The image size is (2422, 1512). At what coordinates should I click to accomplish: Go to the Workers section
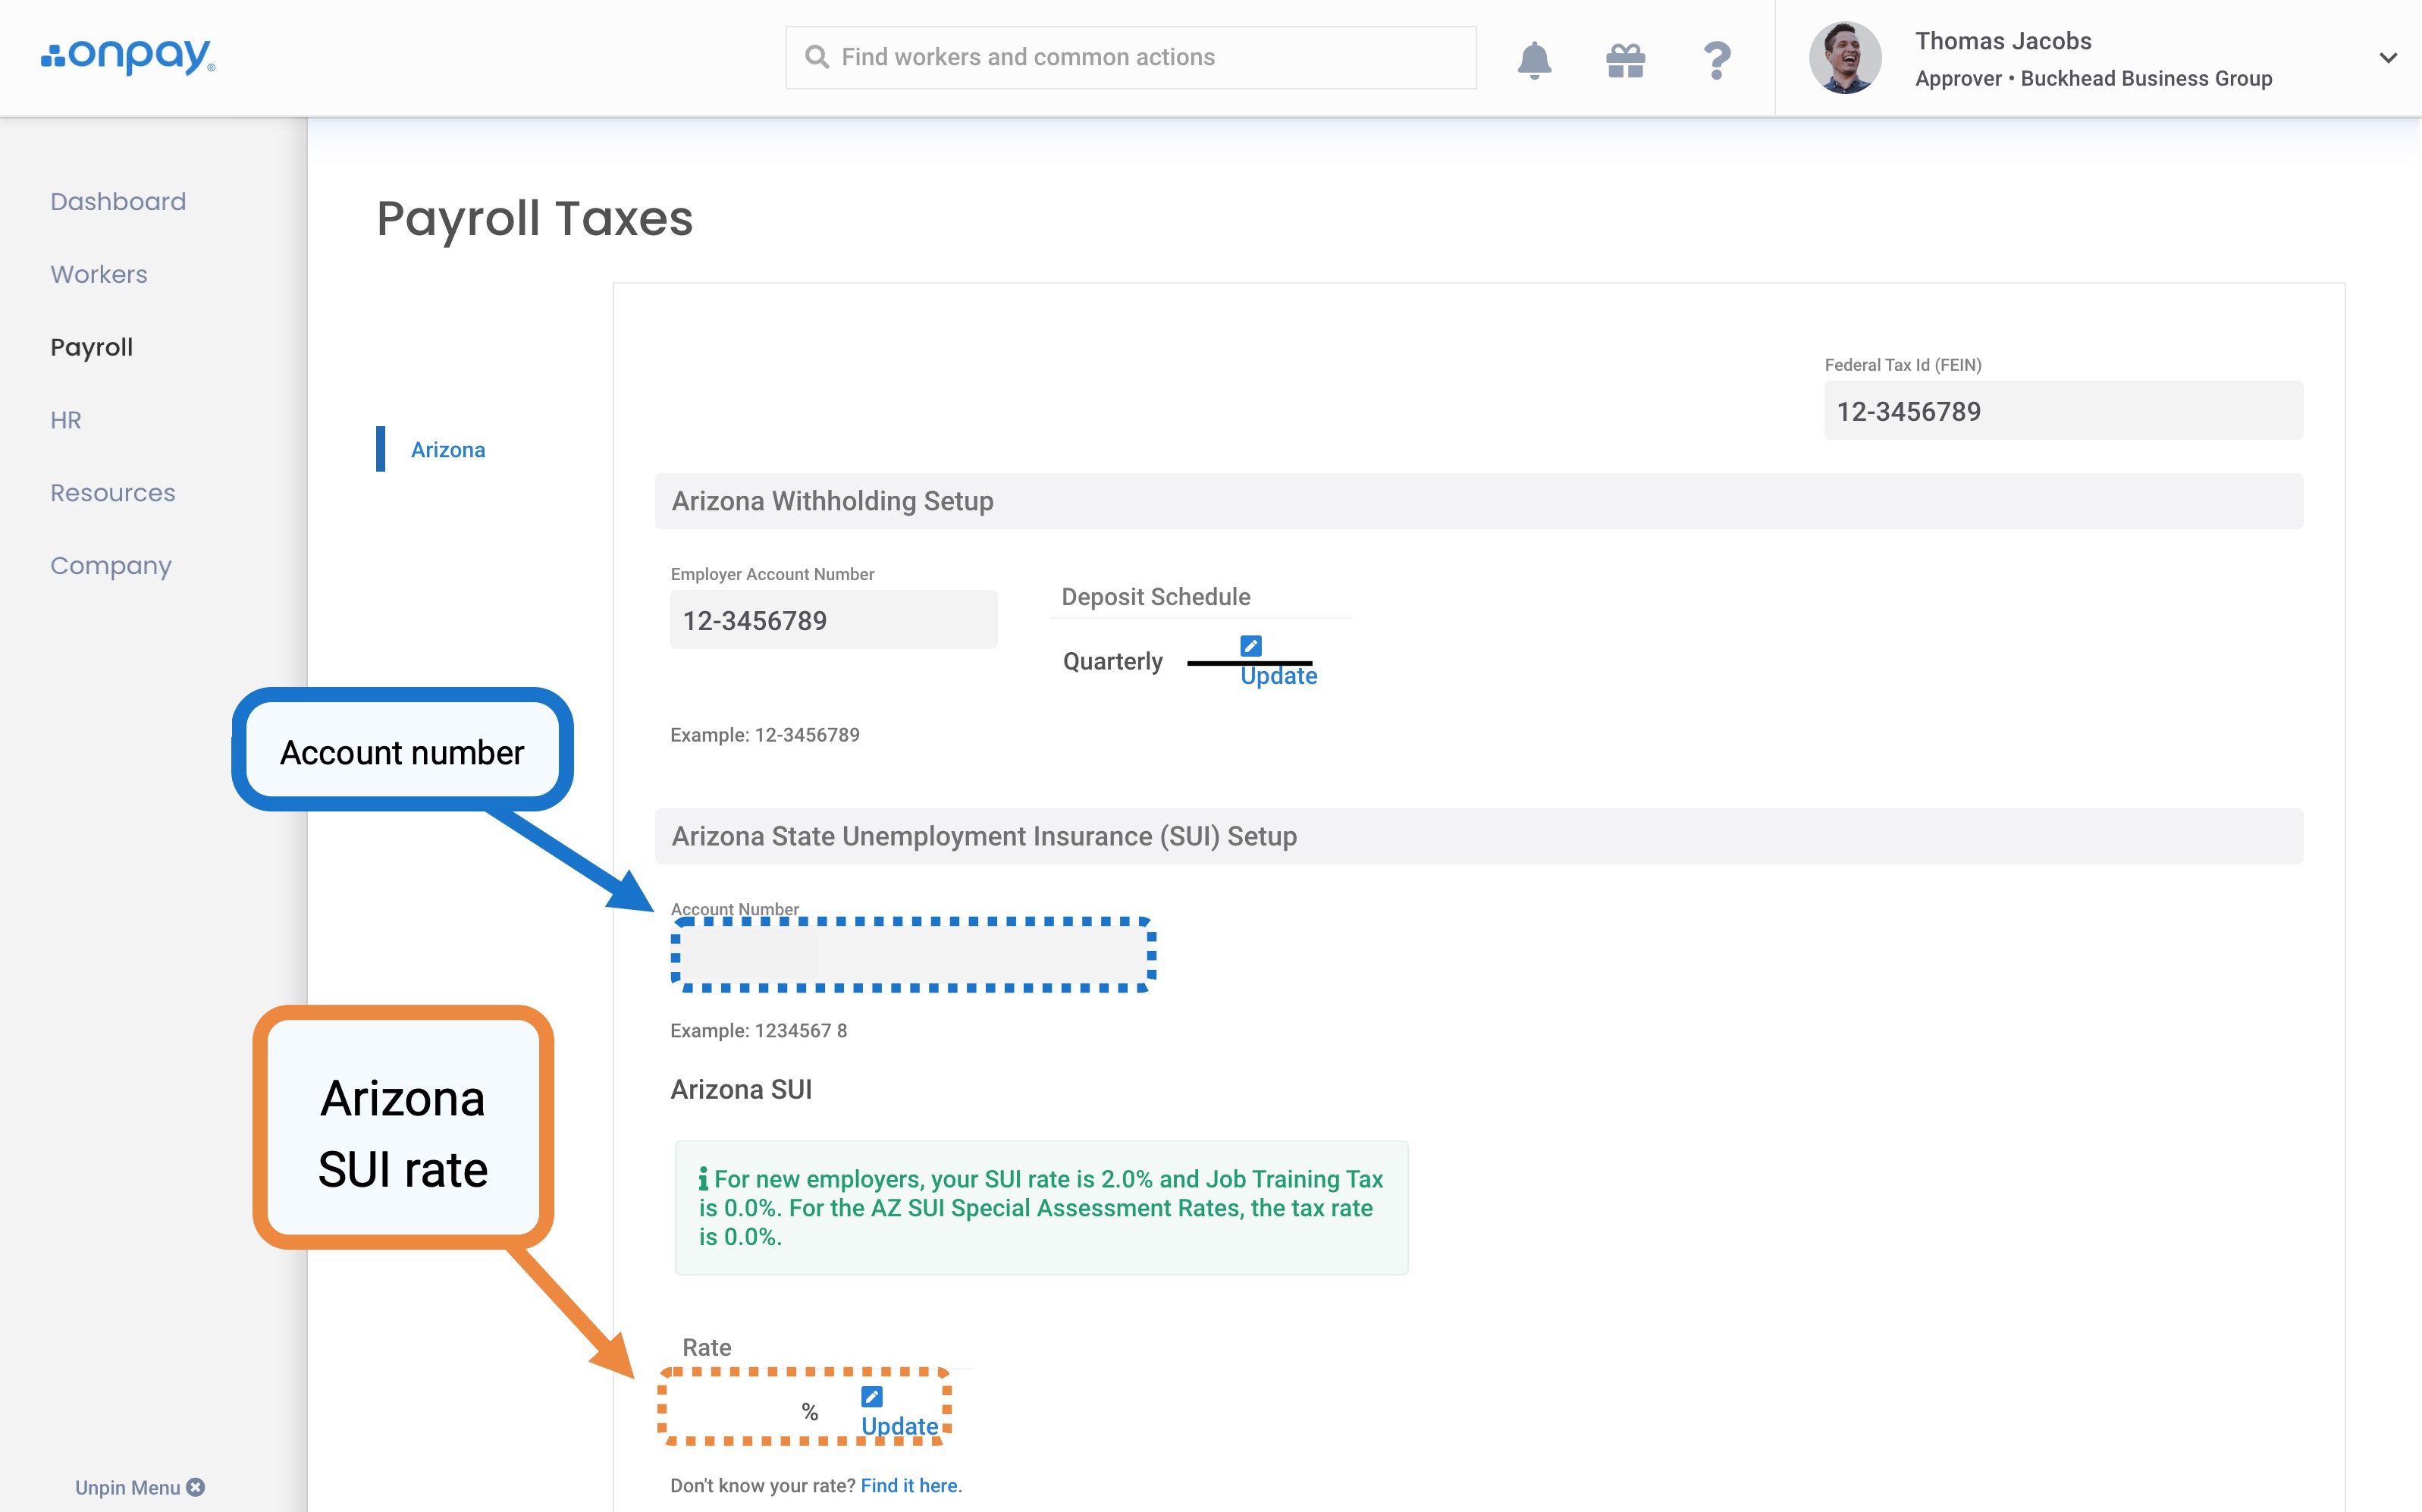(x=99, y=274)
